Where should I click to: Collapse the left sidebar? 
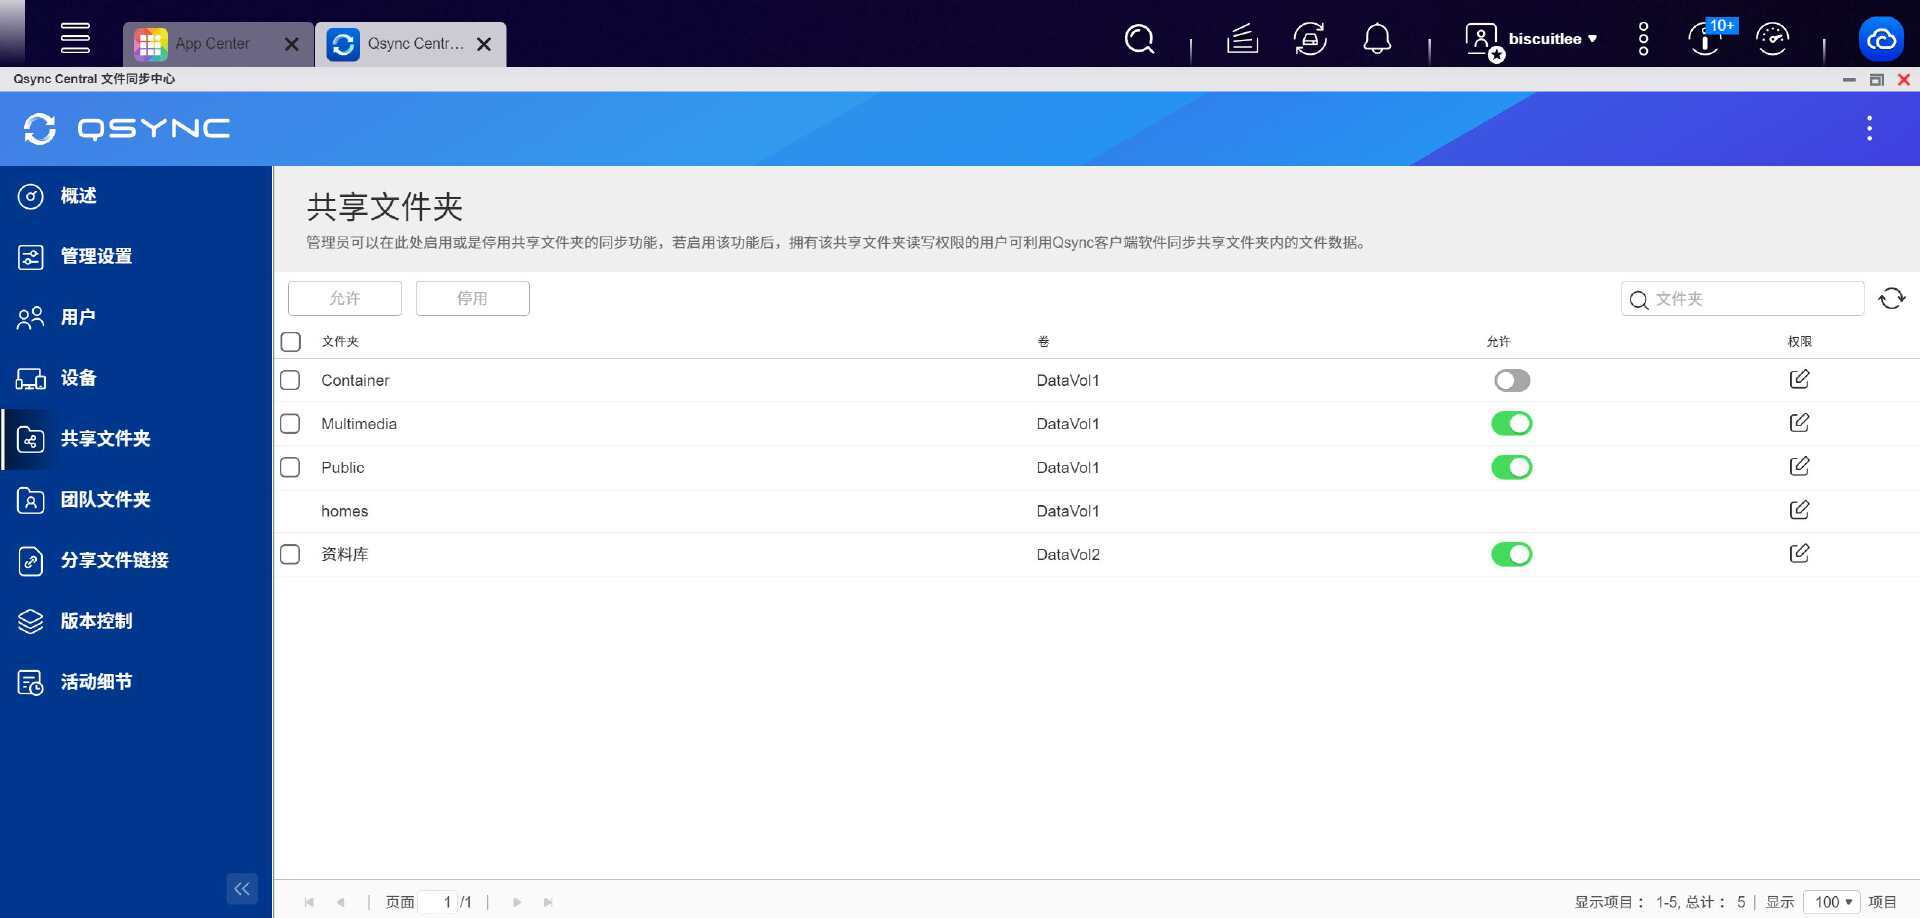pos(242,888)
